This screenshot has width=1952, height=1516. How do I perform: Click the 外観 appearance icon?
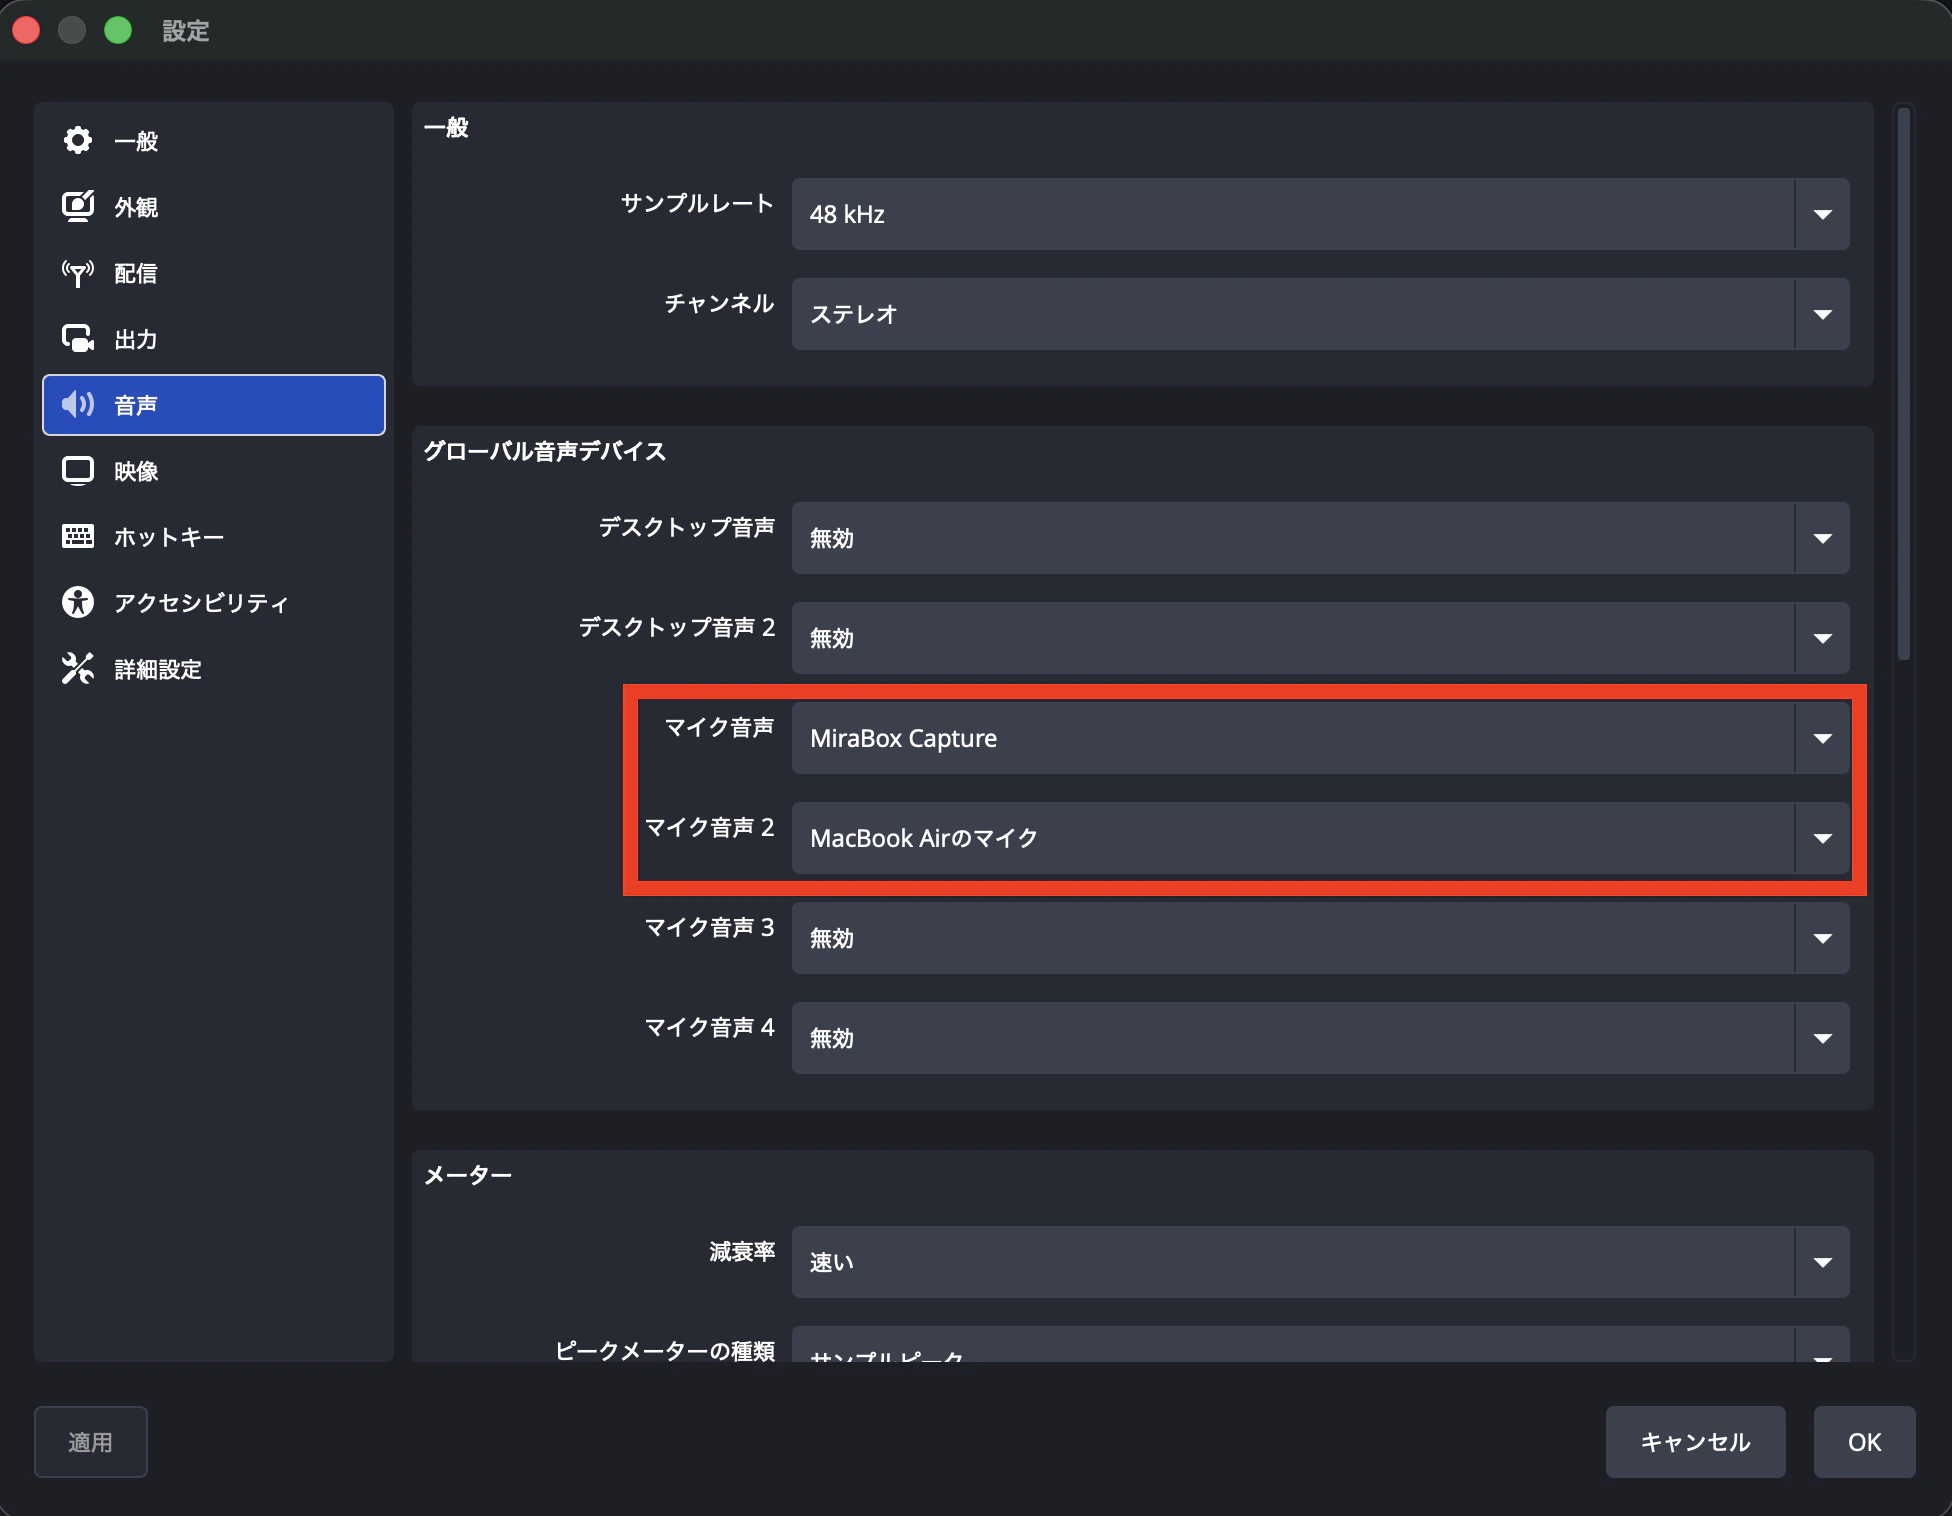tap(78, 206)
